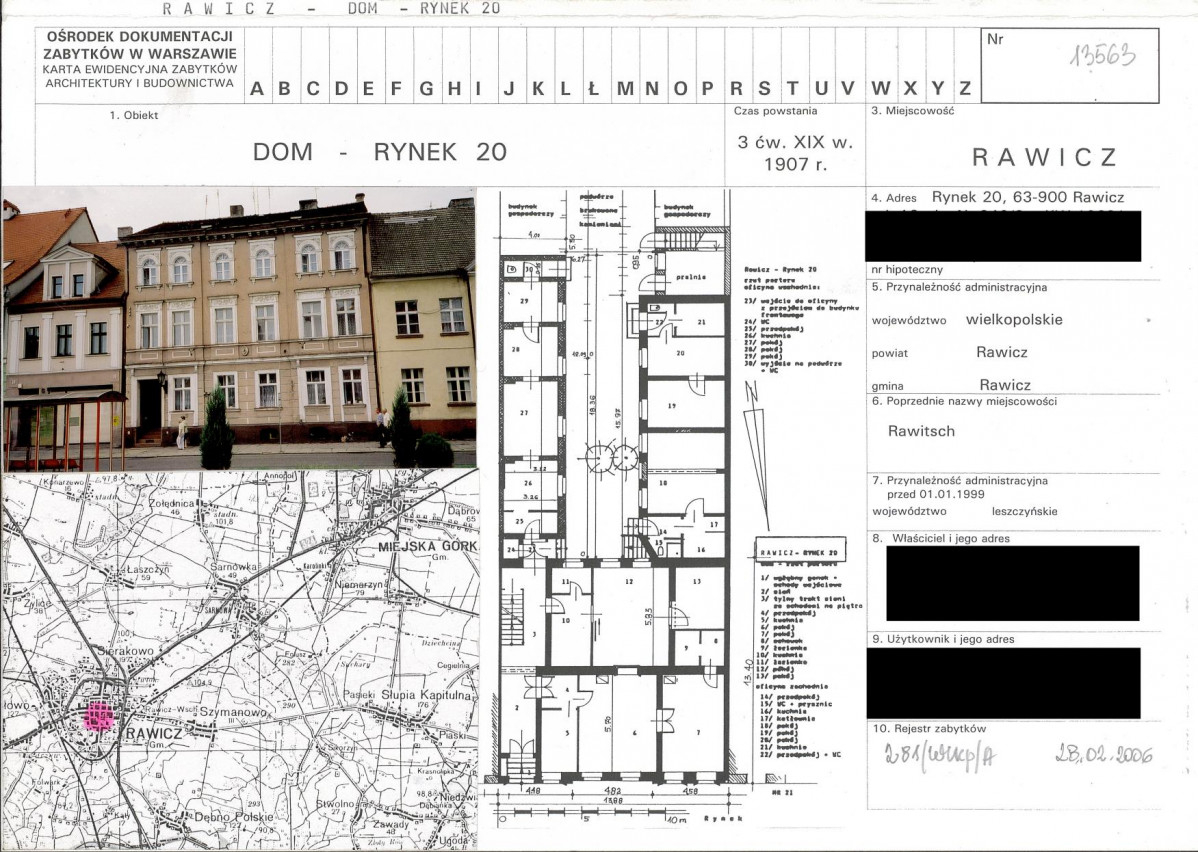
Task: Select letter R in the alphabet index row
Action: (x=736, y=89)
